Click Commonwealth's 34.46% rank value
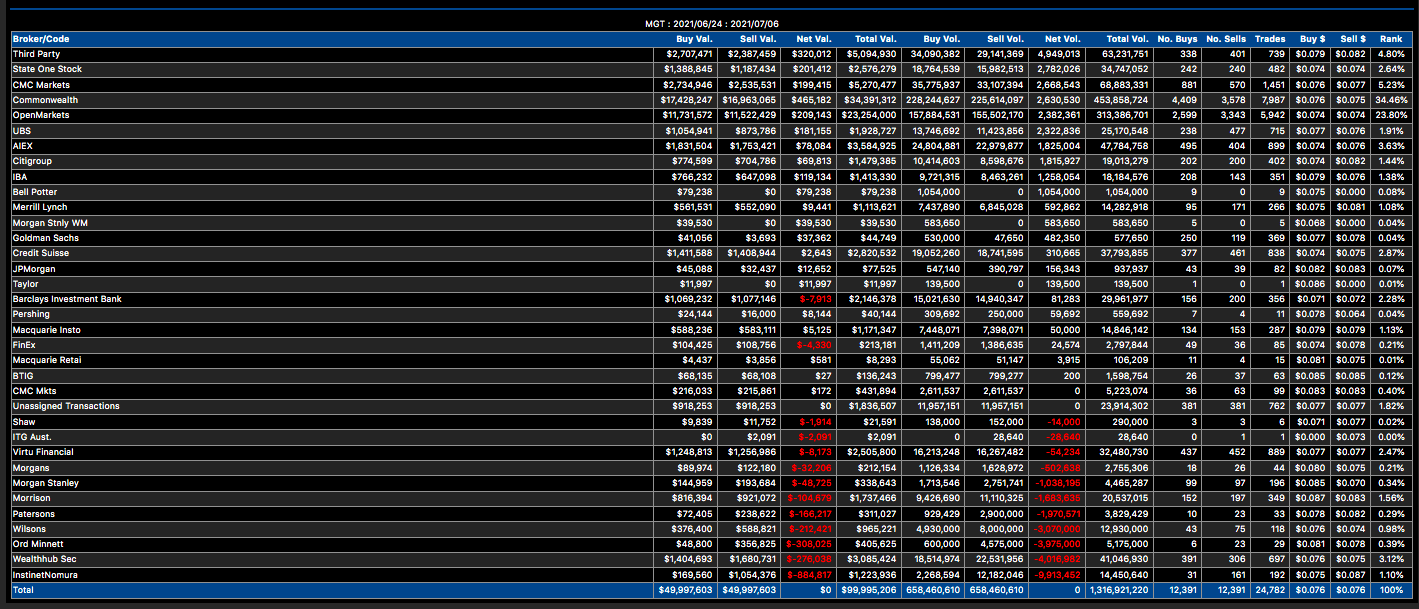Screen dimensions: 1419x609 (1389, 100)
